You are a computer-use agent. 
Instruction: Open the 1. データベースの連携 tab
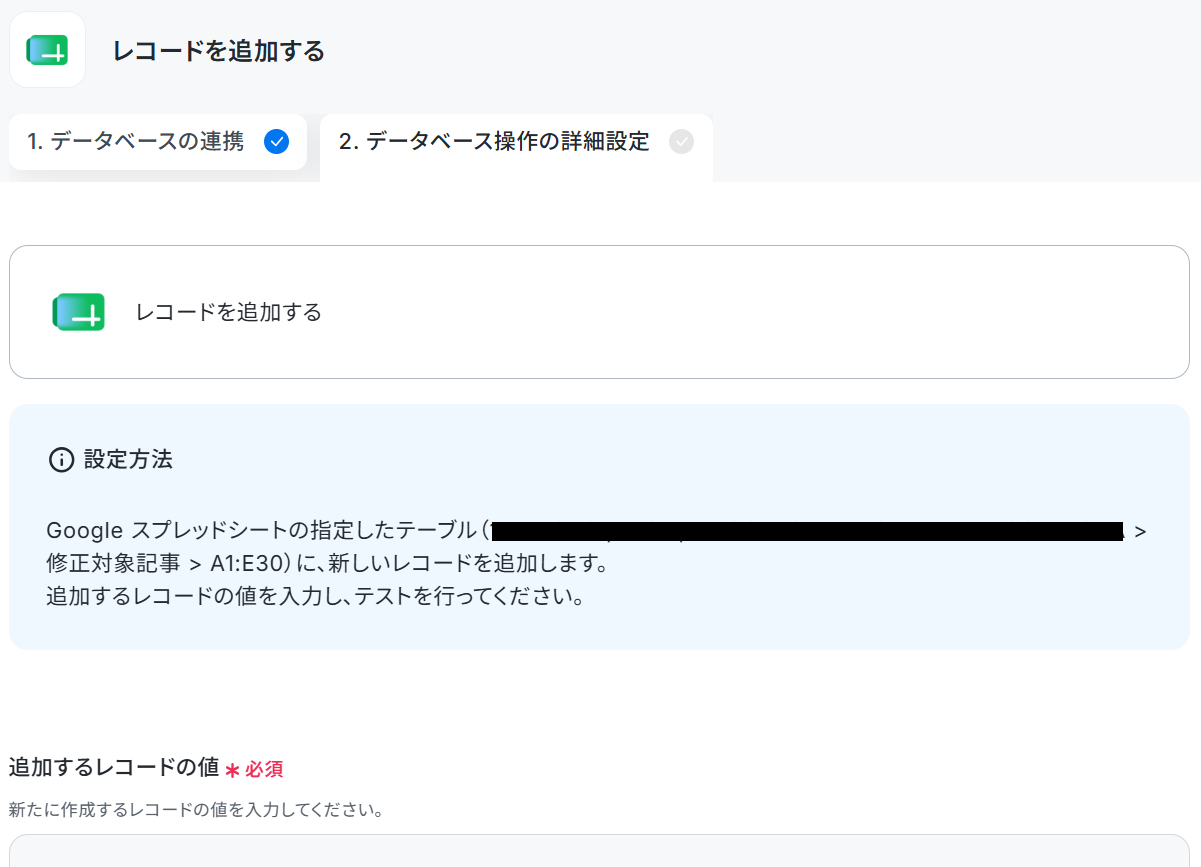[158, 142]
